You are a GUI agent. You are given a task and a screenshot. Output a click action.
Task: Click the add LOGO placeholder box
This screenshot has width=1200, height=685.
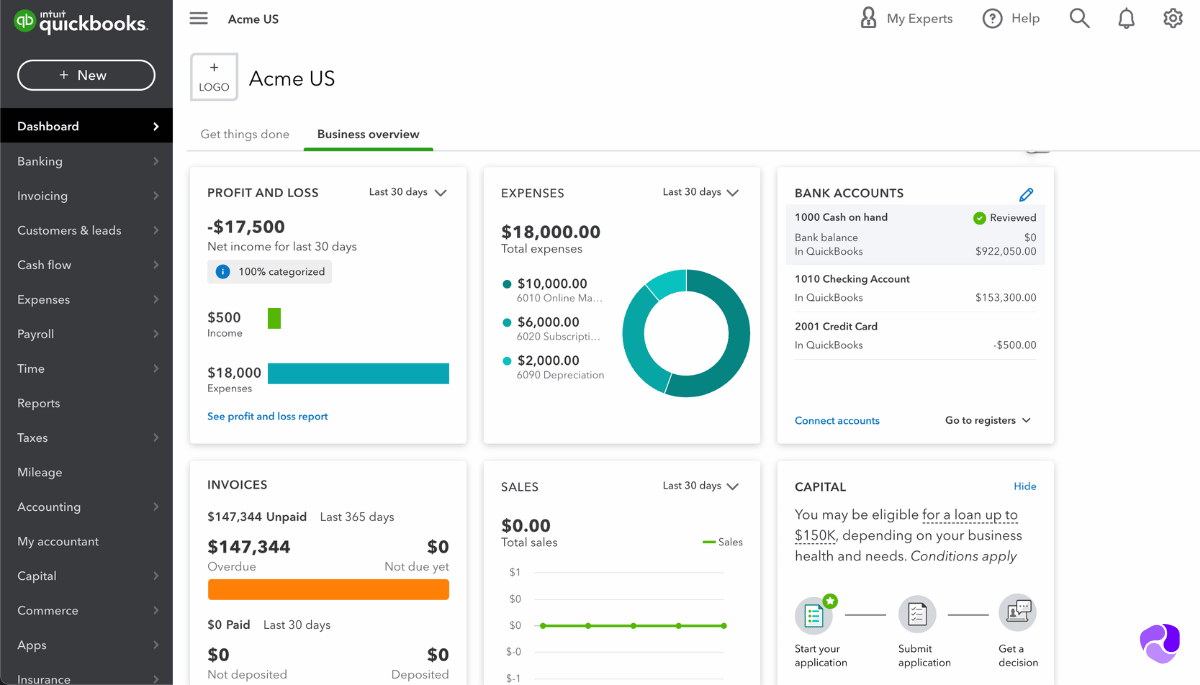tap(214, 78)
